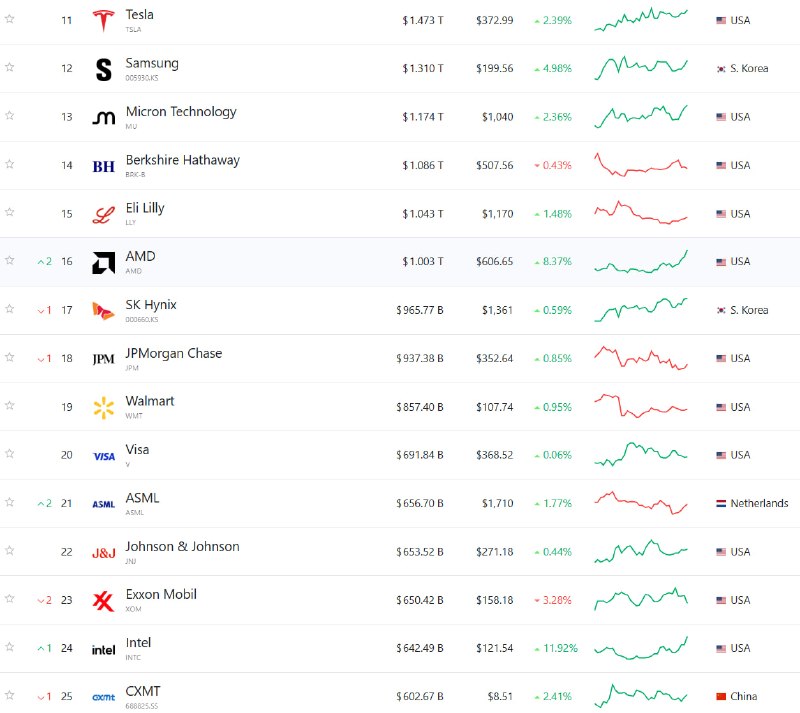The height and width of the screenshot is (713, 800).
Task: Open the Johnson & Johnson page
Action: pos(182,547)
